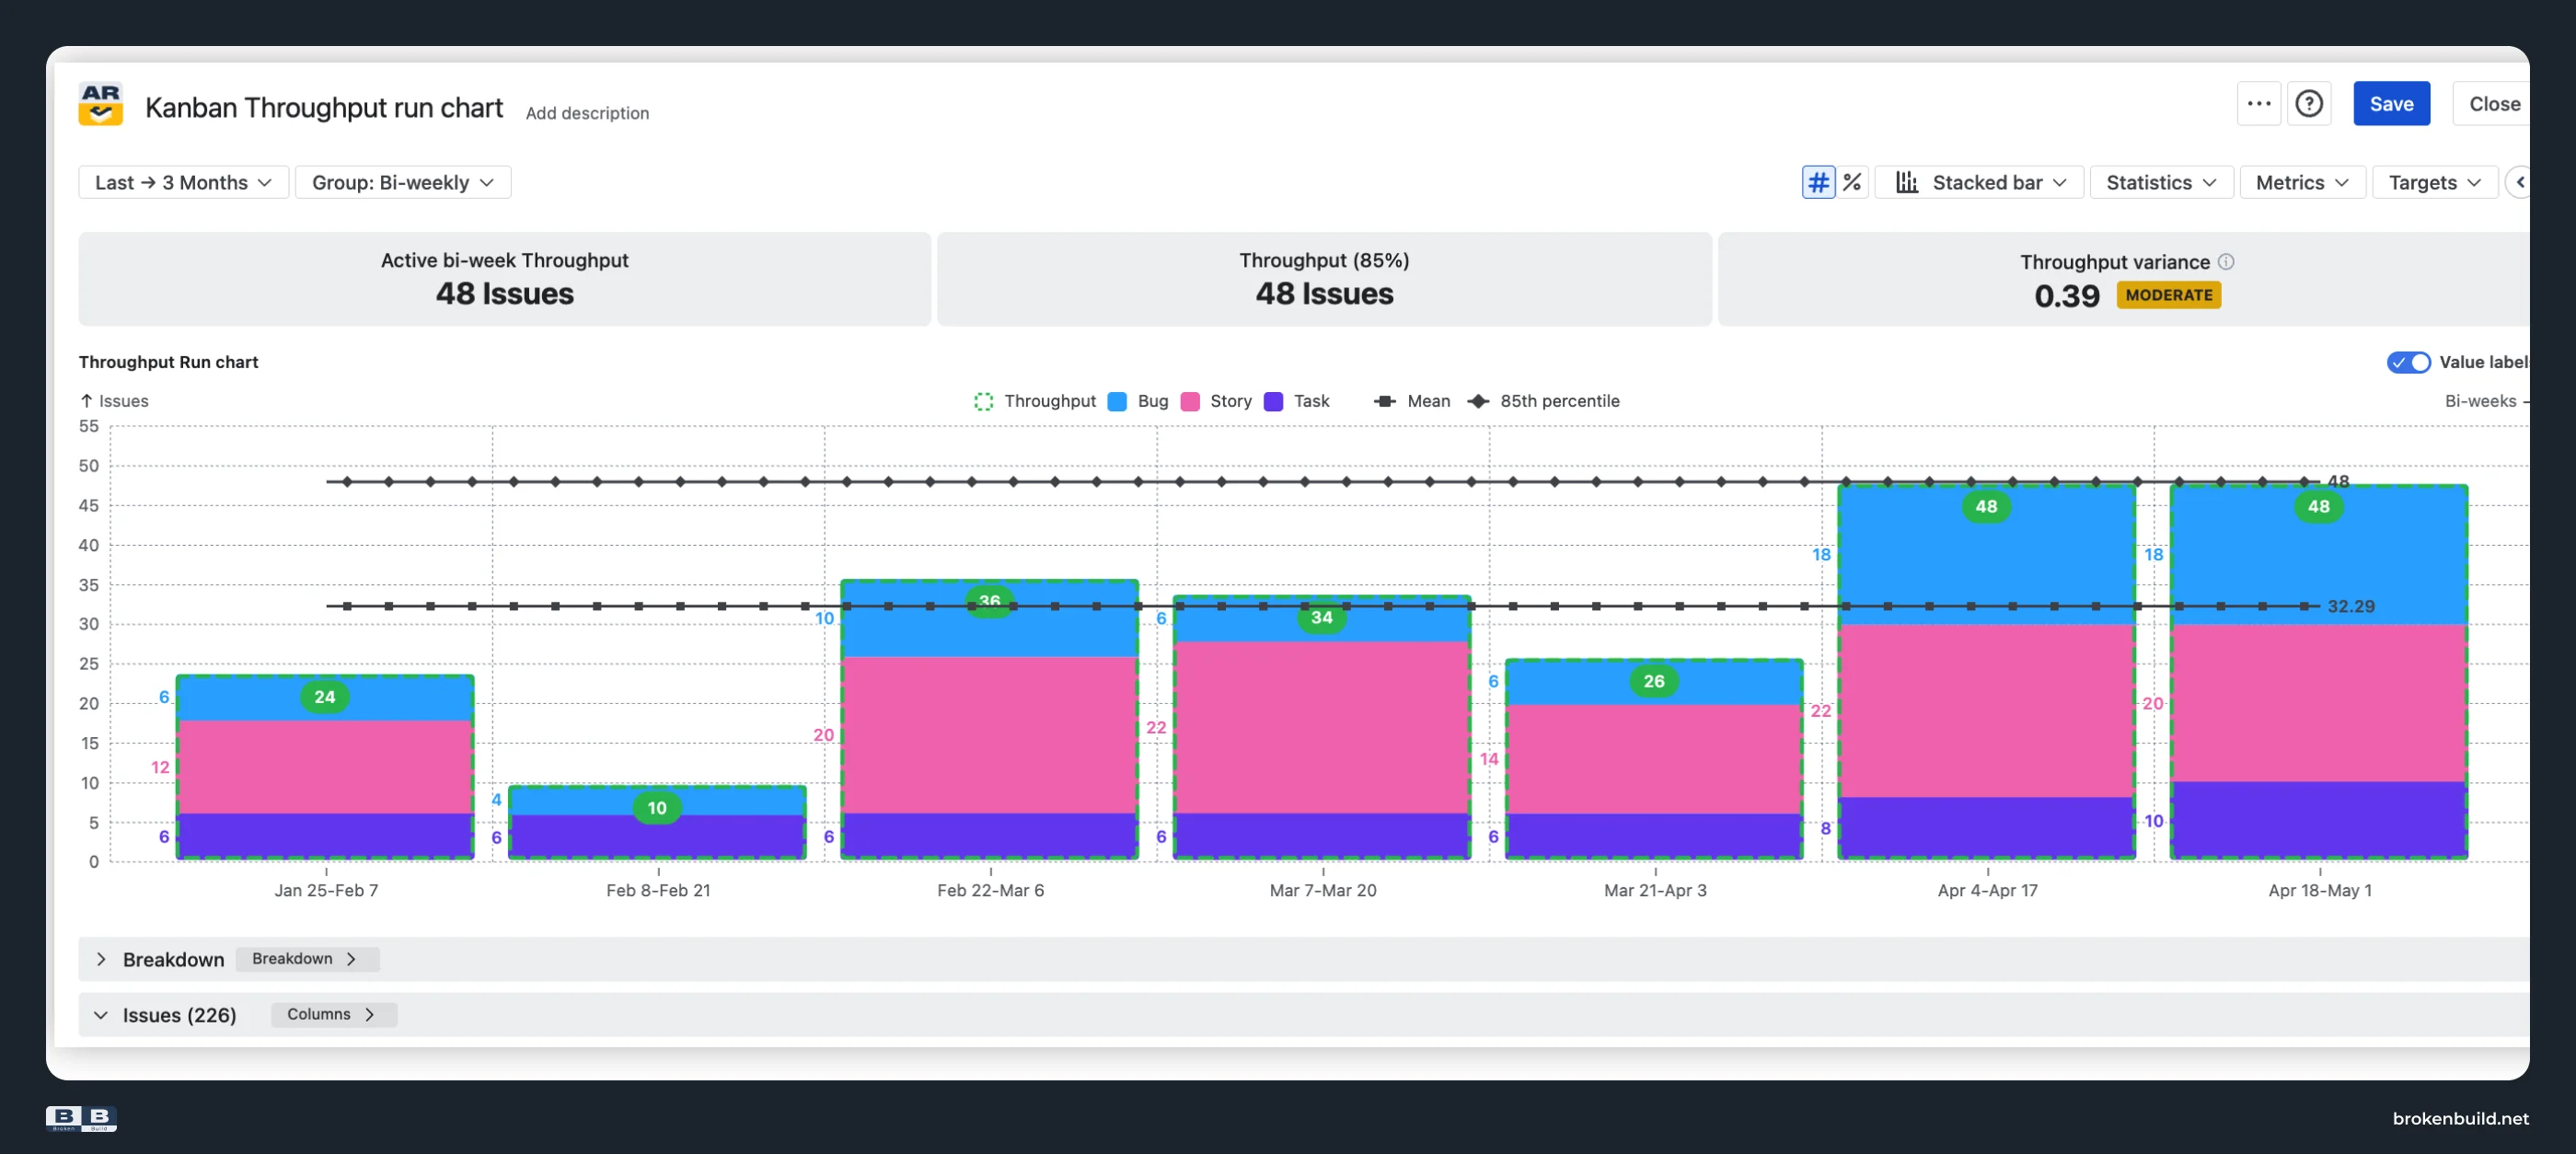Click the Broken Build BB logo
Image resolution: width=2576 pixels, height=1154 pixels.
point(81,1118)
